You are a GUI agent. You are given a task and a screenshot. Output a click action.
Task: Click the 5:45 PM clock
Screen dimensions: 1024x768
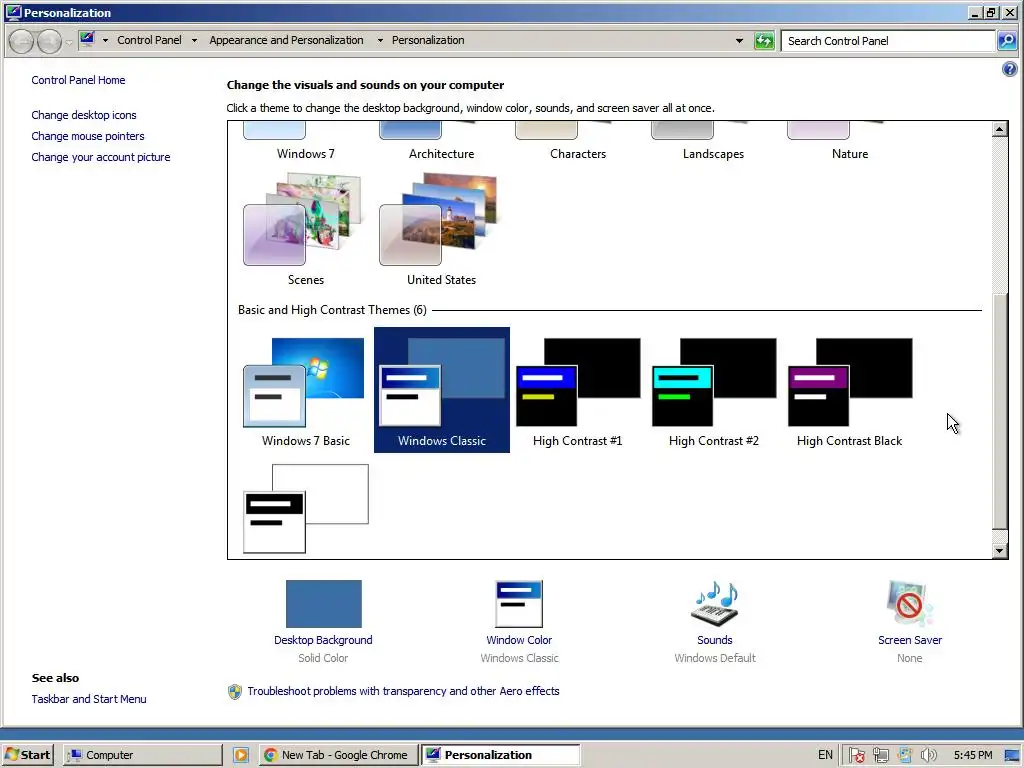click(x=972, y=755)
